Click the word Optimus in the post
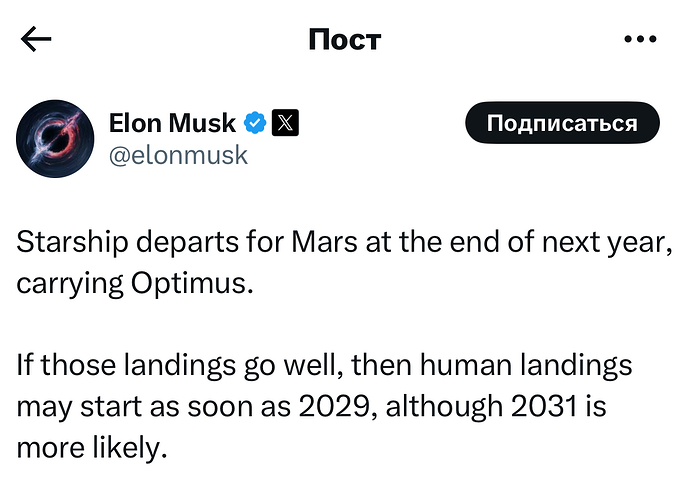Screen dimensions: 689x500 pyautogui.click(x=192, y=284)
